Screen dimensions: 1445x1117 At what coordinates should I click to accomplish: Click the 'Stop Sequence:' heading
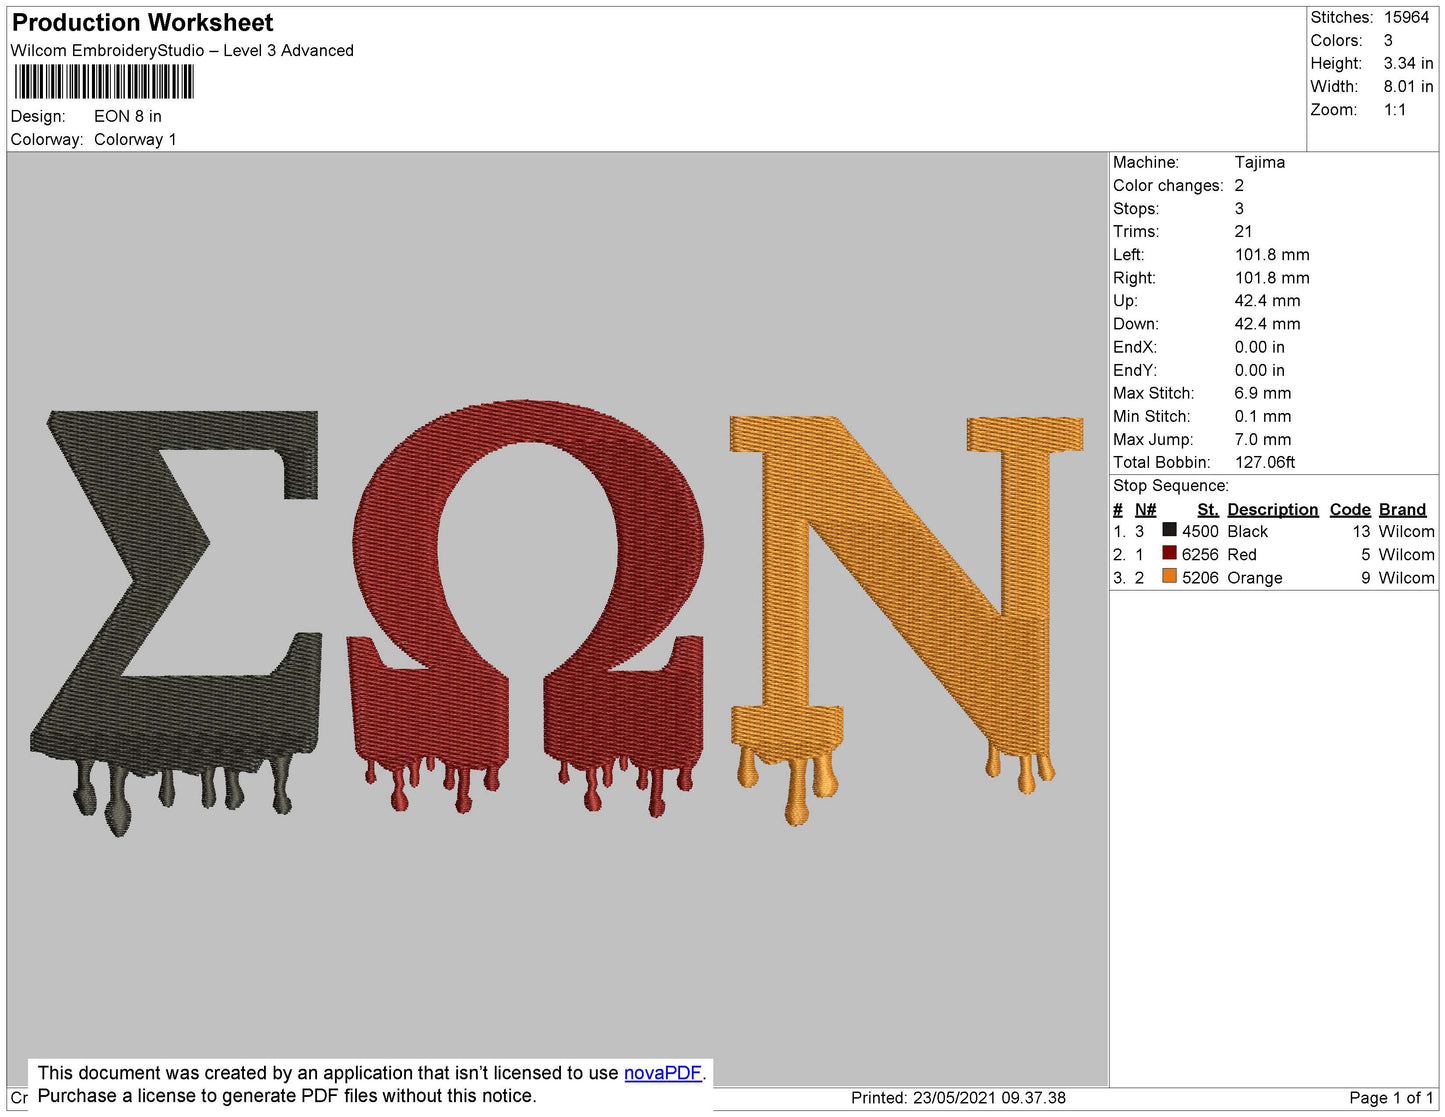1171,486
